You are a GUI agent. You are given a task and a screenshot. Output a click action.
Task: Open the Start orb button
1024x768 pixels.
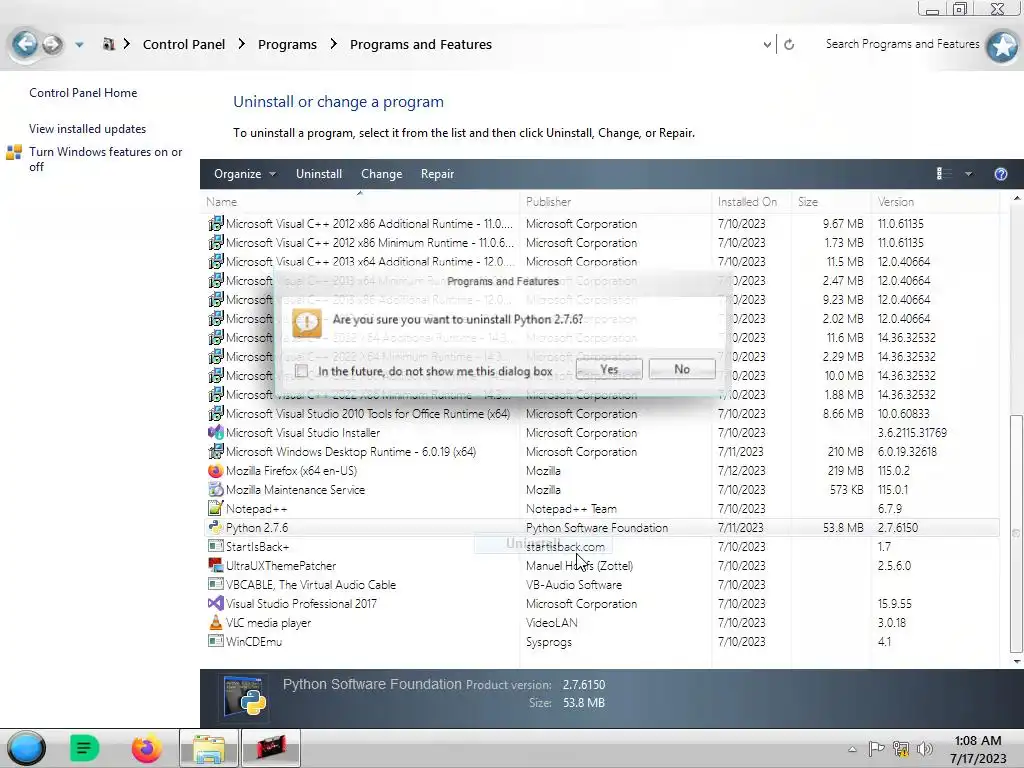(26, 748)
